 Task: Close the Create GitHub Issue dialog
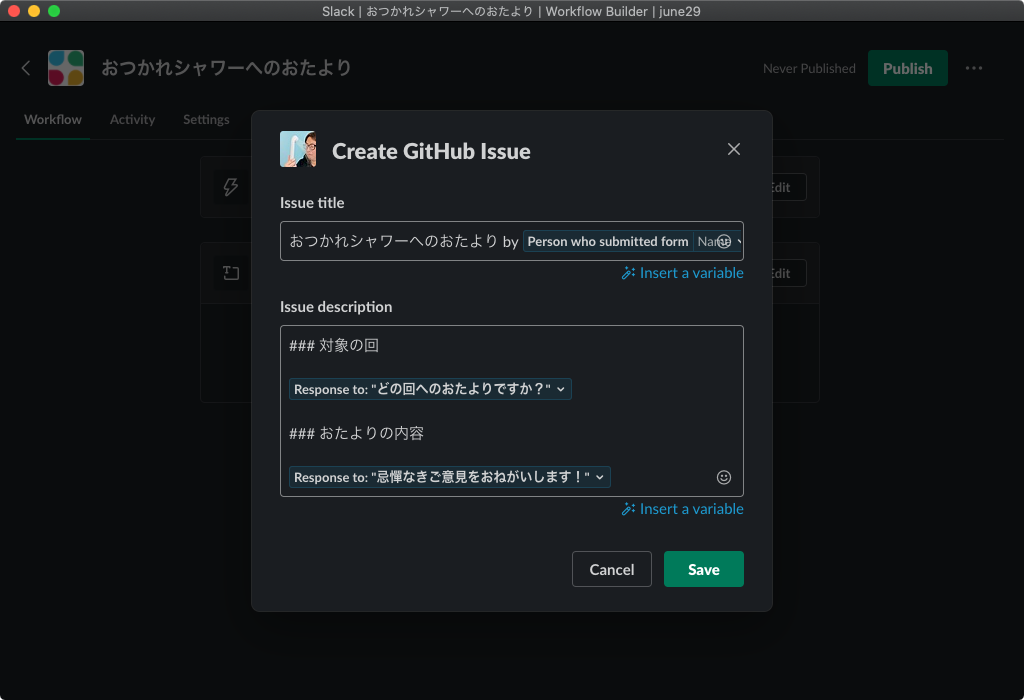(733, 150)
